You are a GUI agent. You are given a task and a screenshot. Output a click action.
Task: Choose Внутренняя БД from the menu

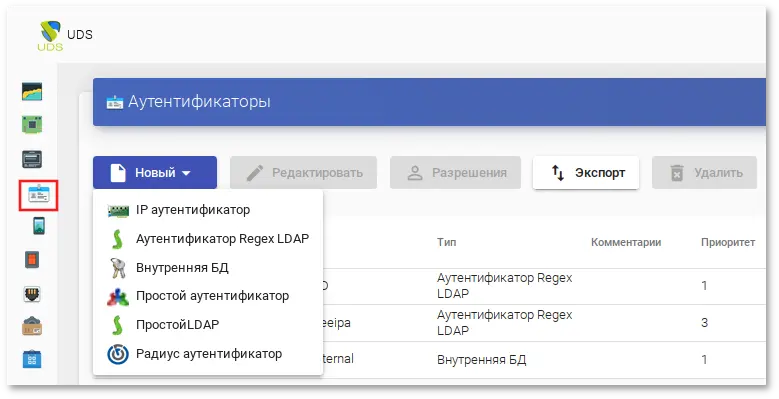208,268
